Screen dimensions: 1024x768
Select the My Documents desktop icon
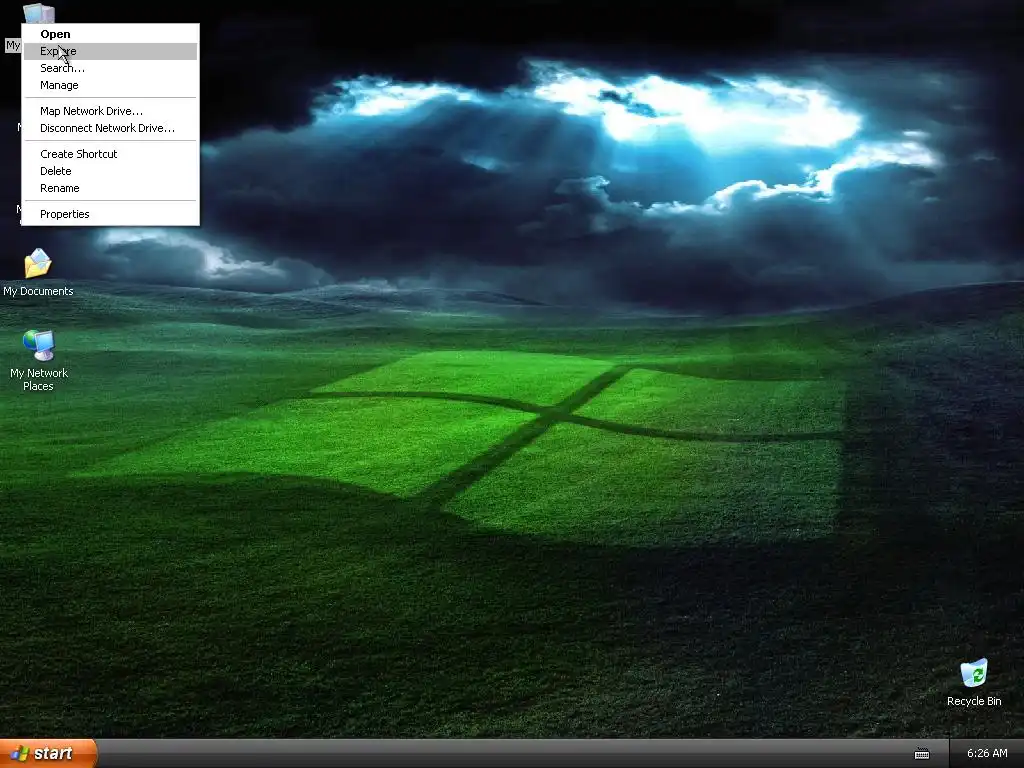point(38,272)
